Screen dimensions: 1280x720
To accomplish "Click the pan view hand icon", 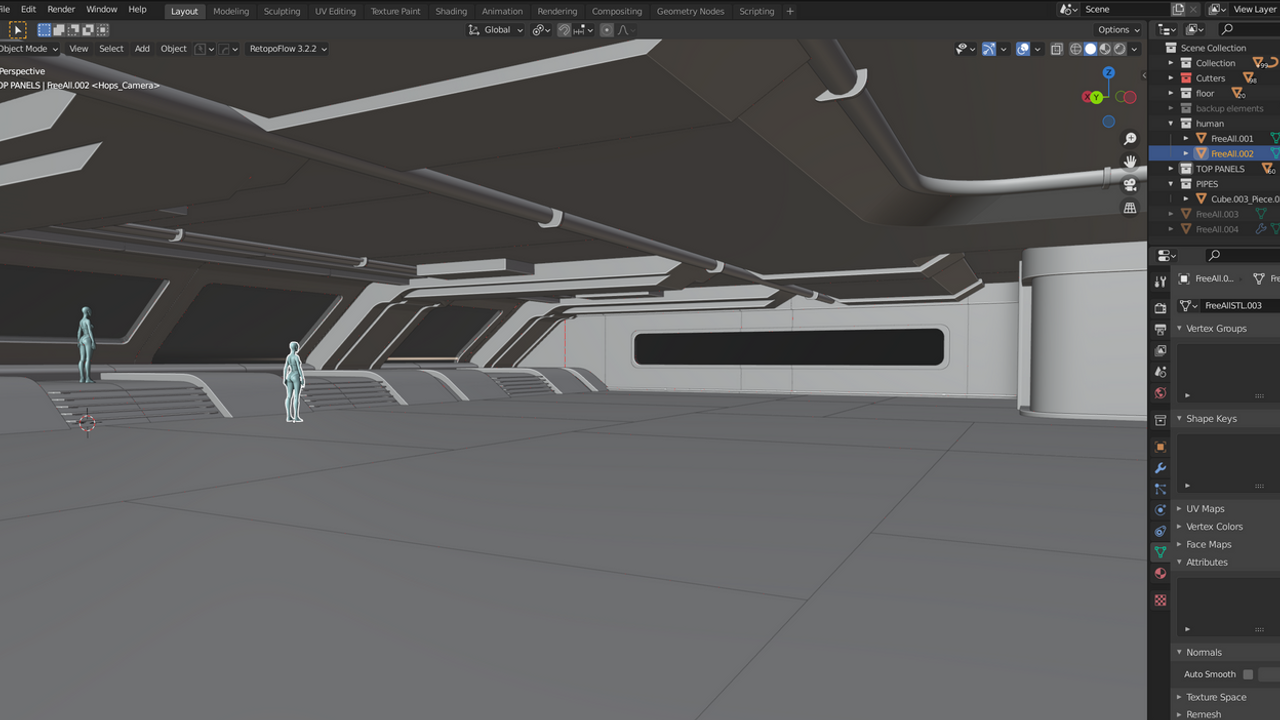I will (1130, 162).
